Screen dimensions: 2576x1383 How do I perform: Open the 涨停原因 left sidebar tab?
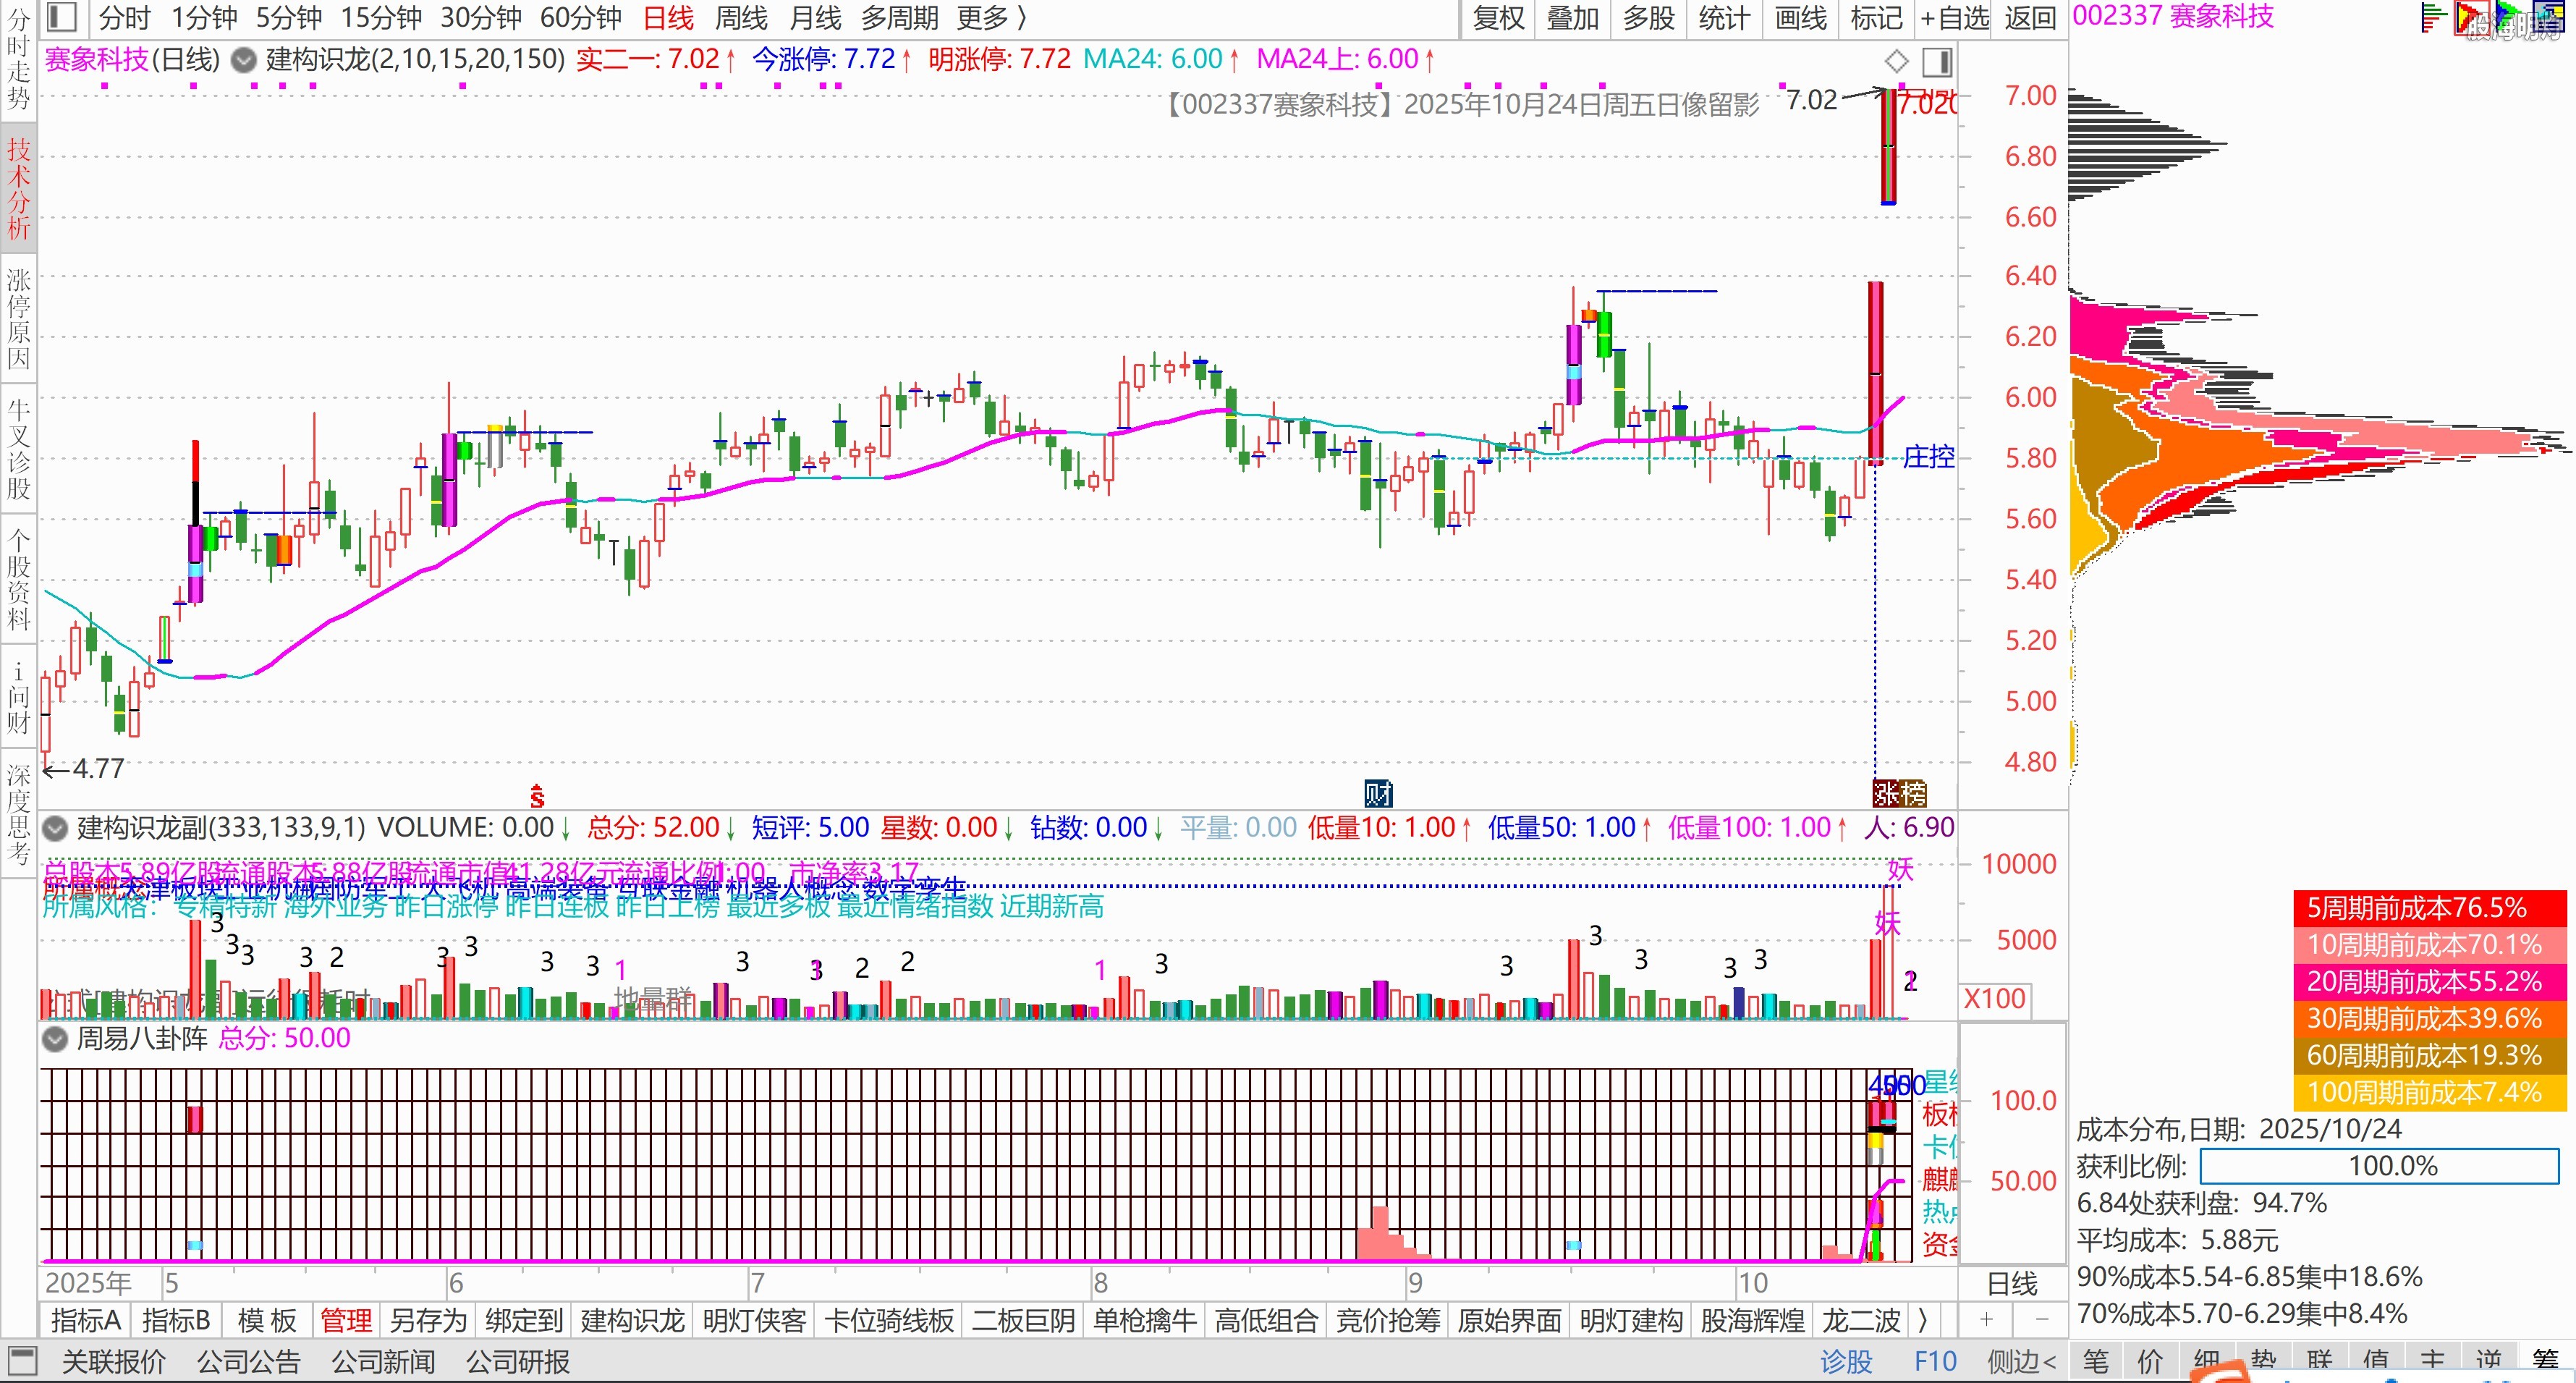(x=18, y=318)
